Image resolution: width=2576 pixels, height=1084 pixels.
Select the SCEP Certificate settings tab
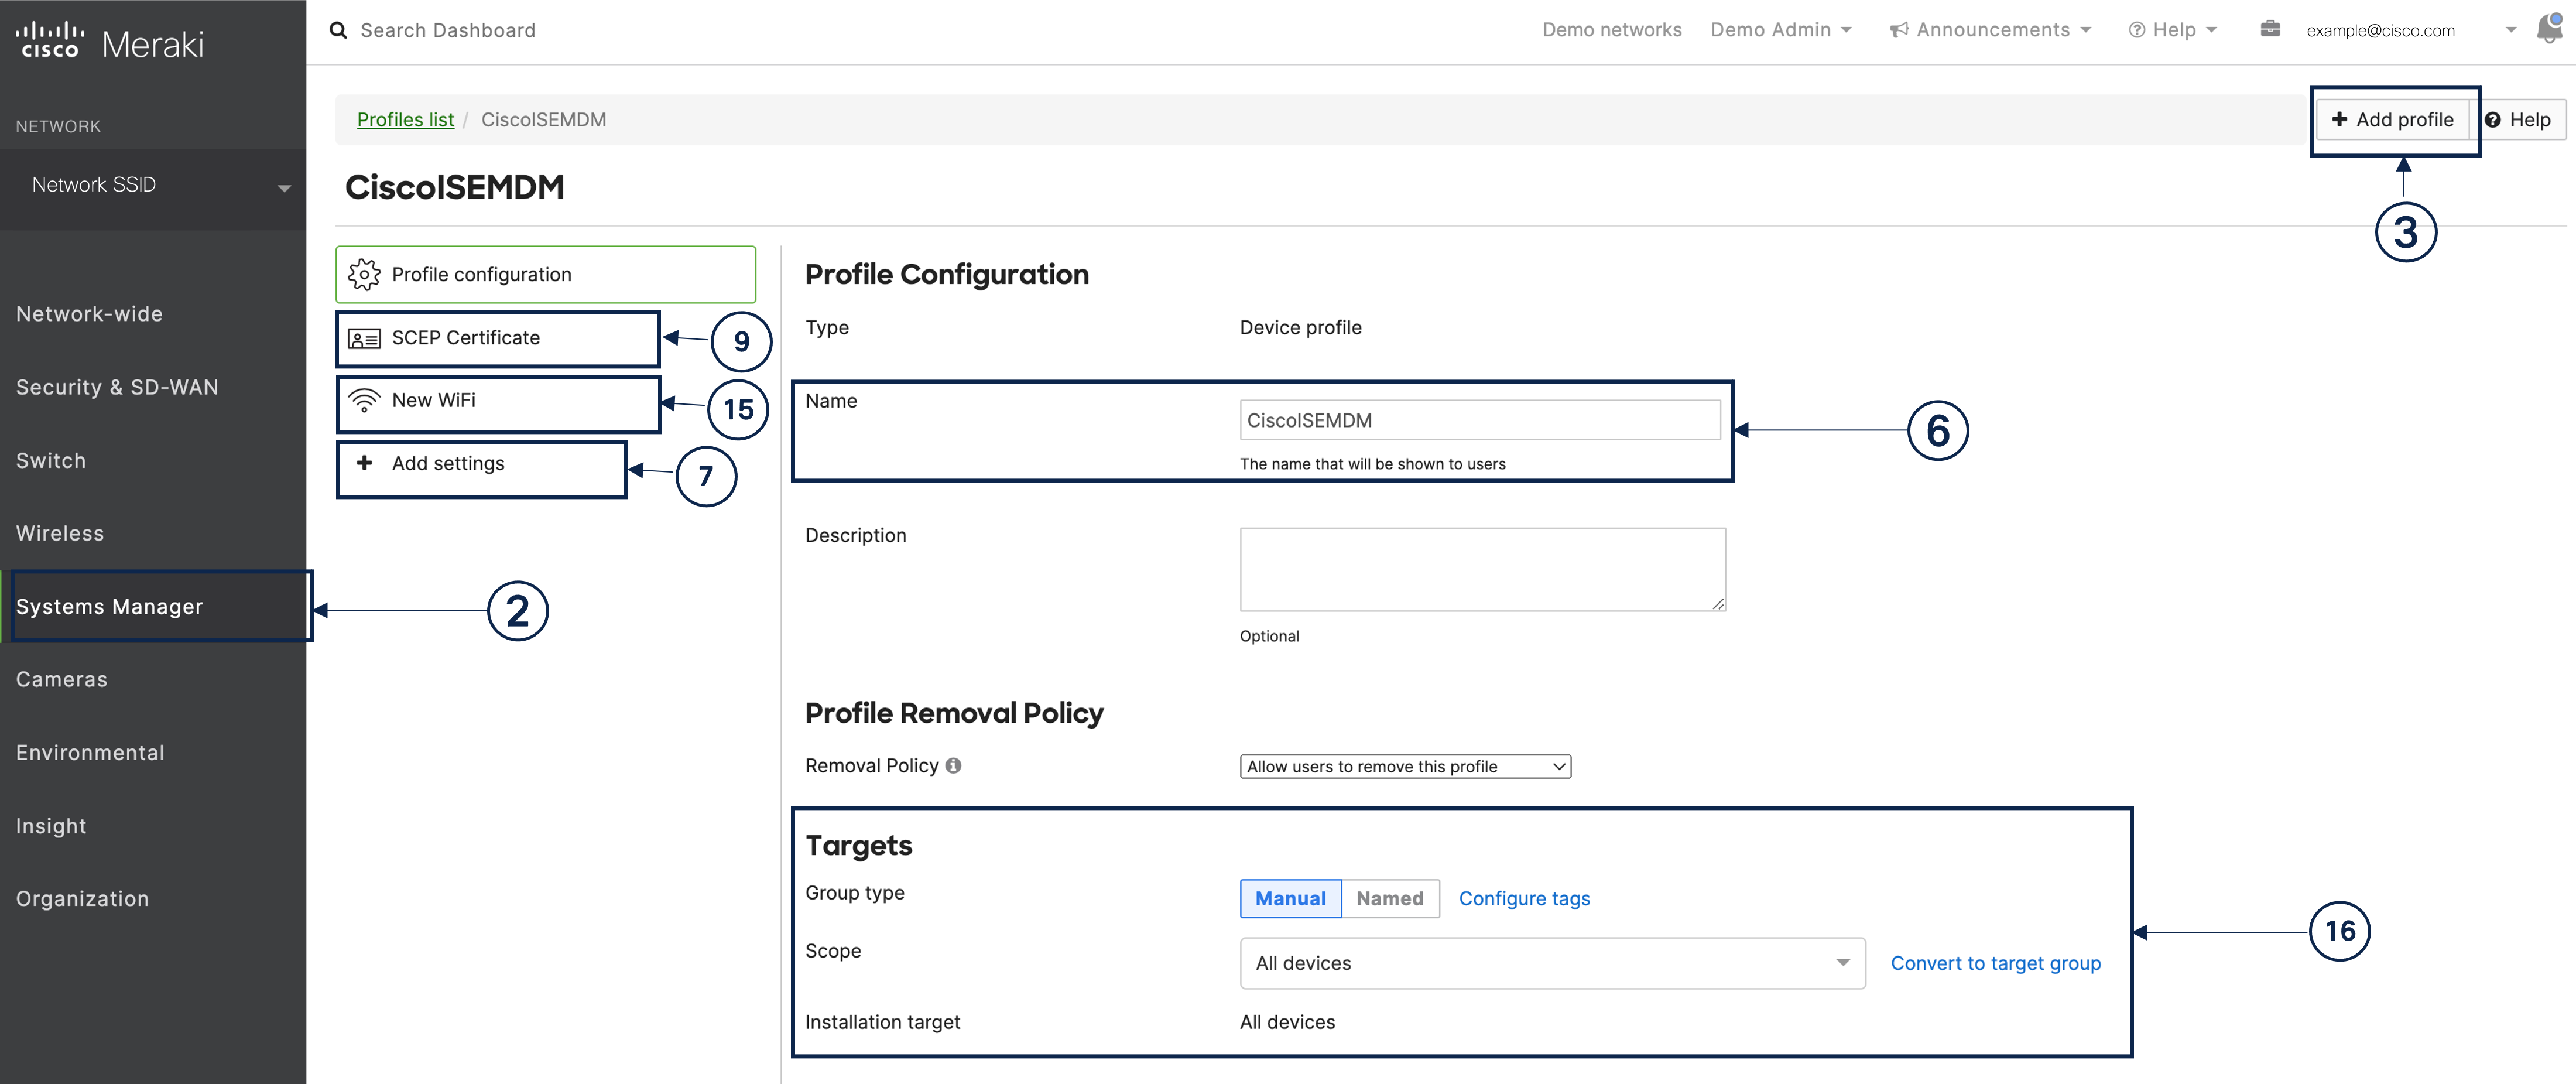coord(498,338)
